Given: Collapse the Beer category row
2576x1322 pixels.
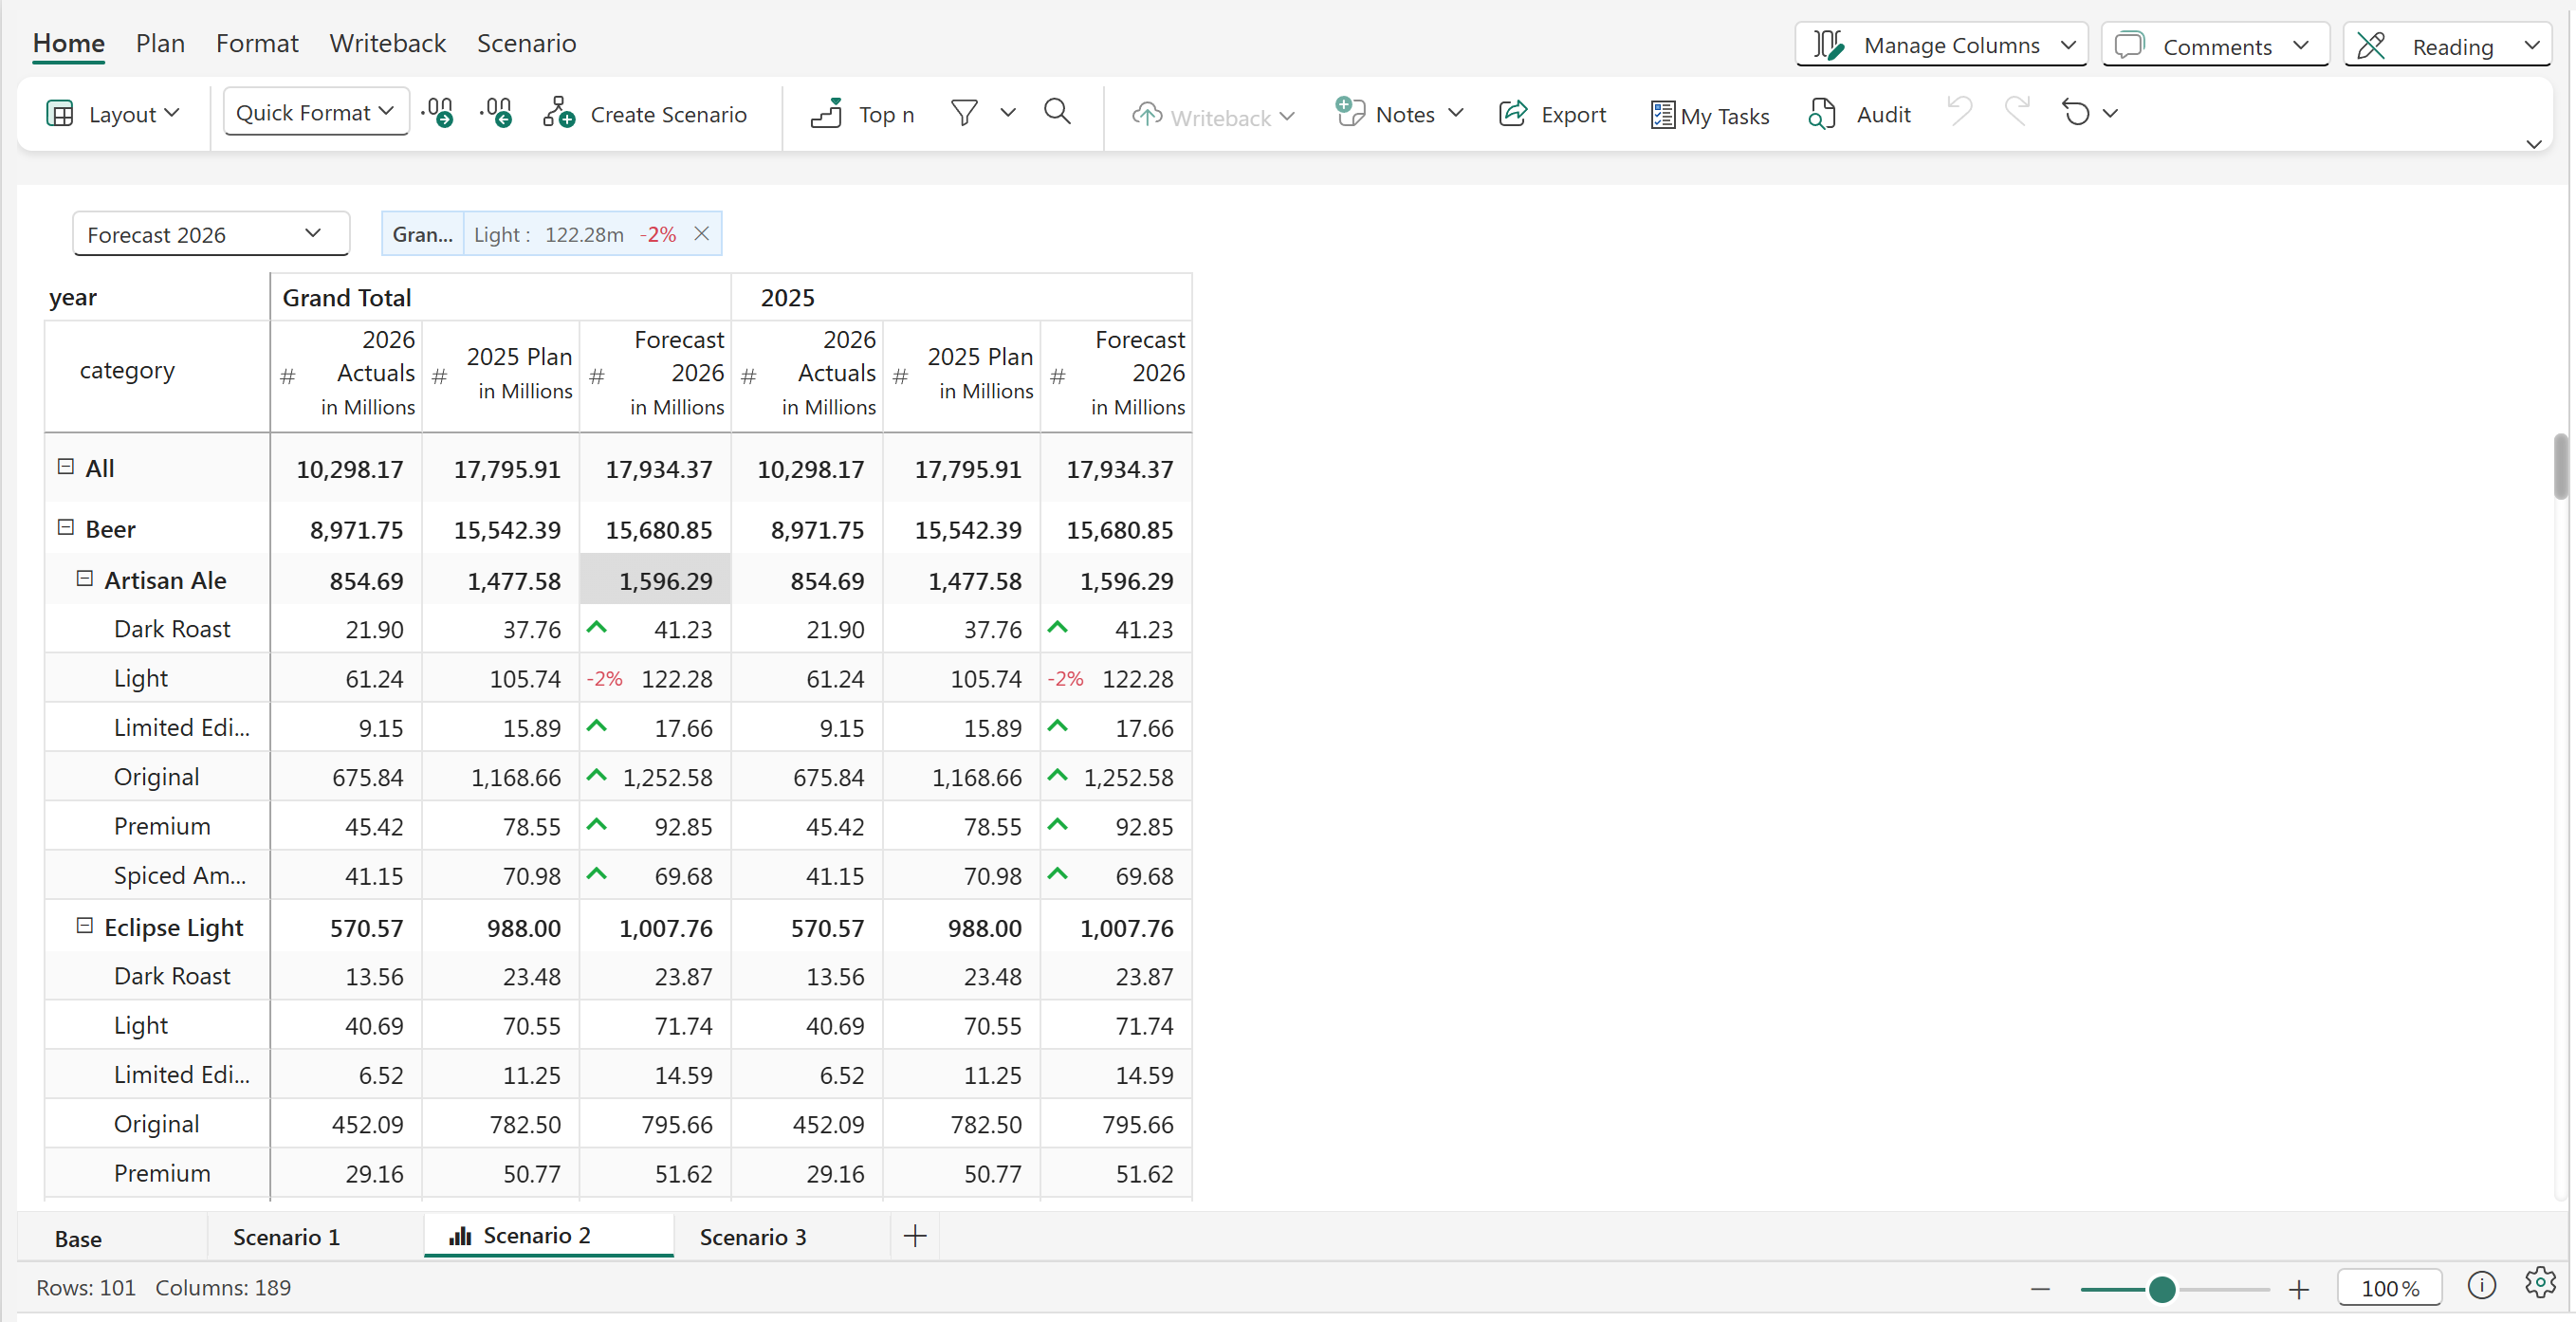Looking at the screenshot, I should pos(66,527).
